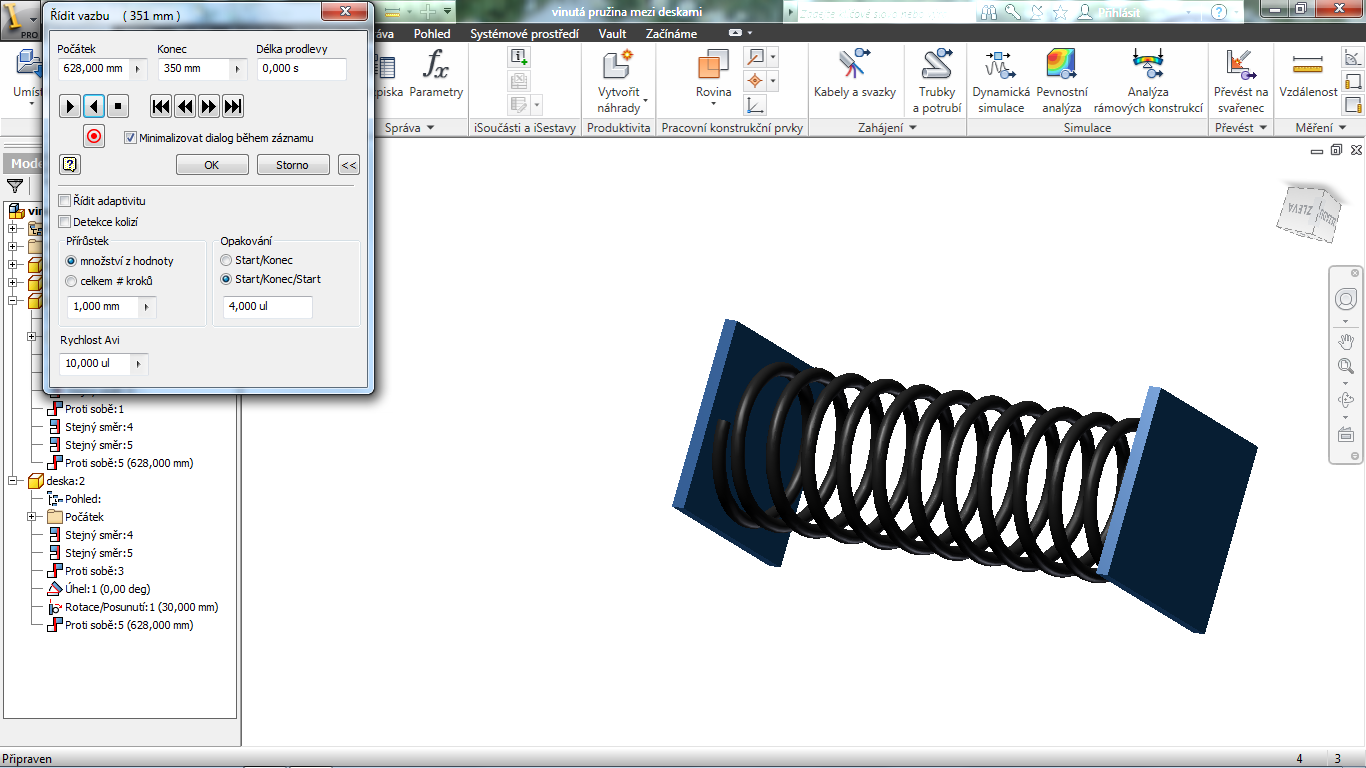Screen dimensions: 1366x768
Task: Open the Vault ribbon tab
Action: click(612, 34)
